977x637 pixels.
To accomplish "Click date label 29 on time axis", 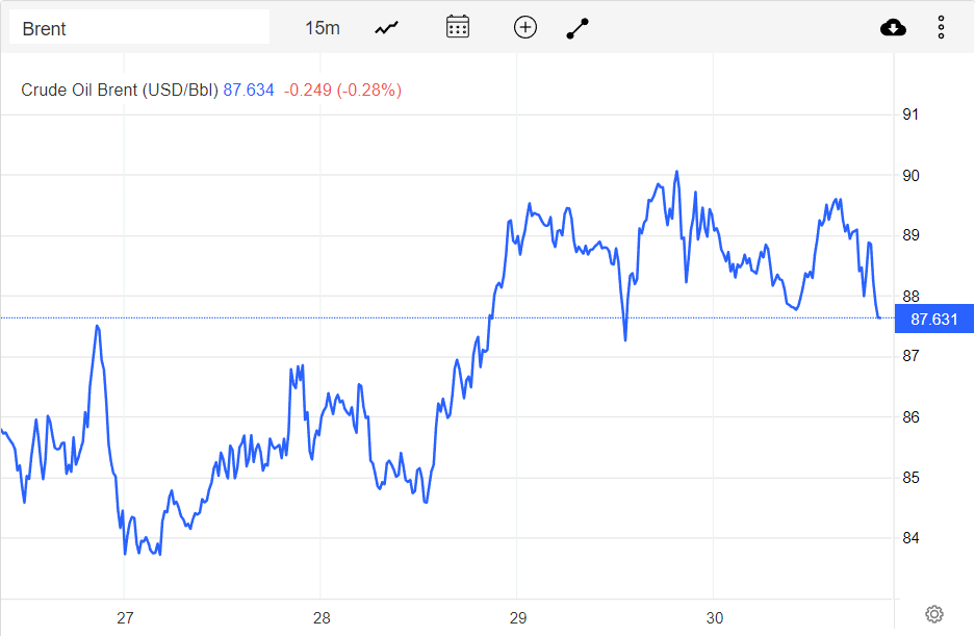I will [x=517, y=617].
